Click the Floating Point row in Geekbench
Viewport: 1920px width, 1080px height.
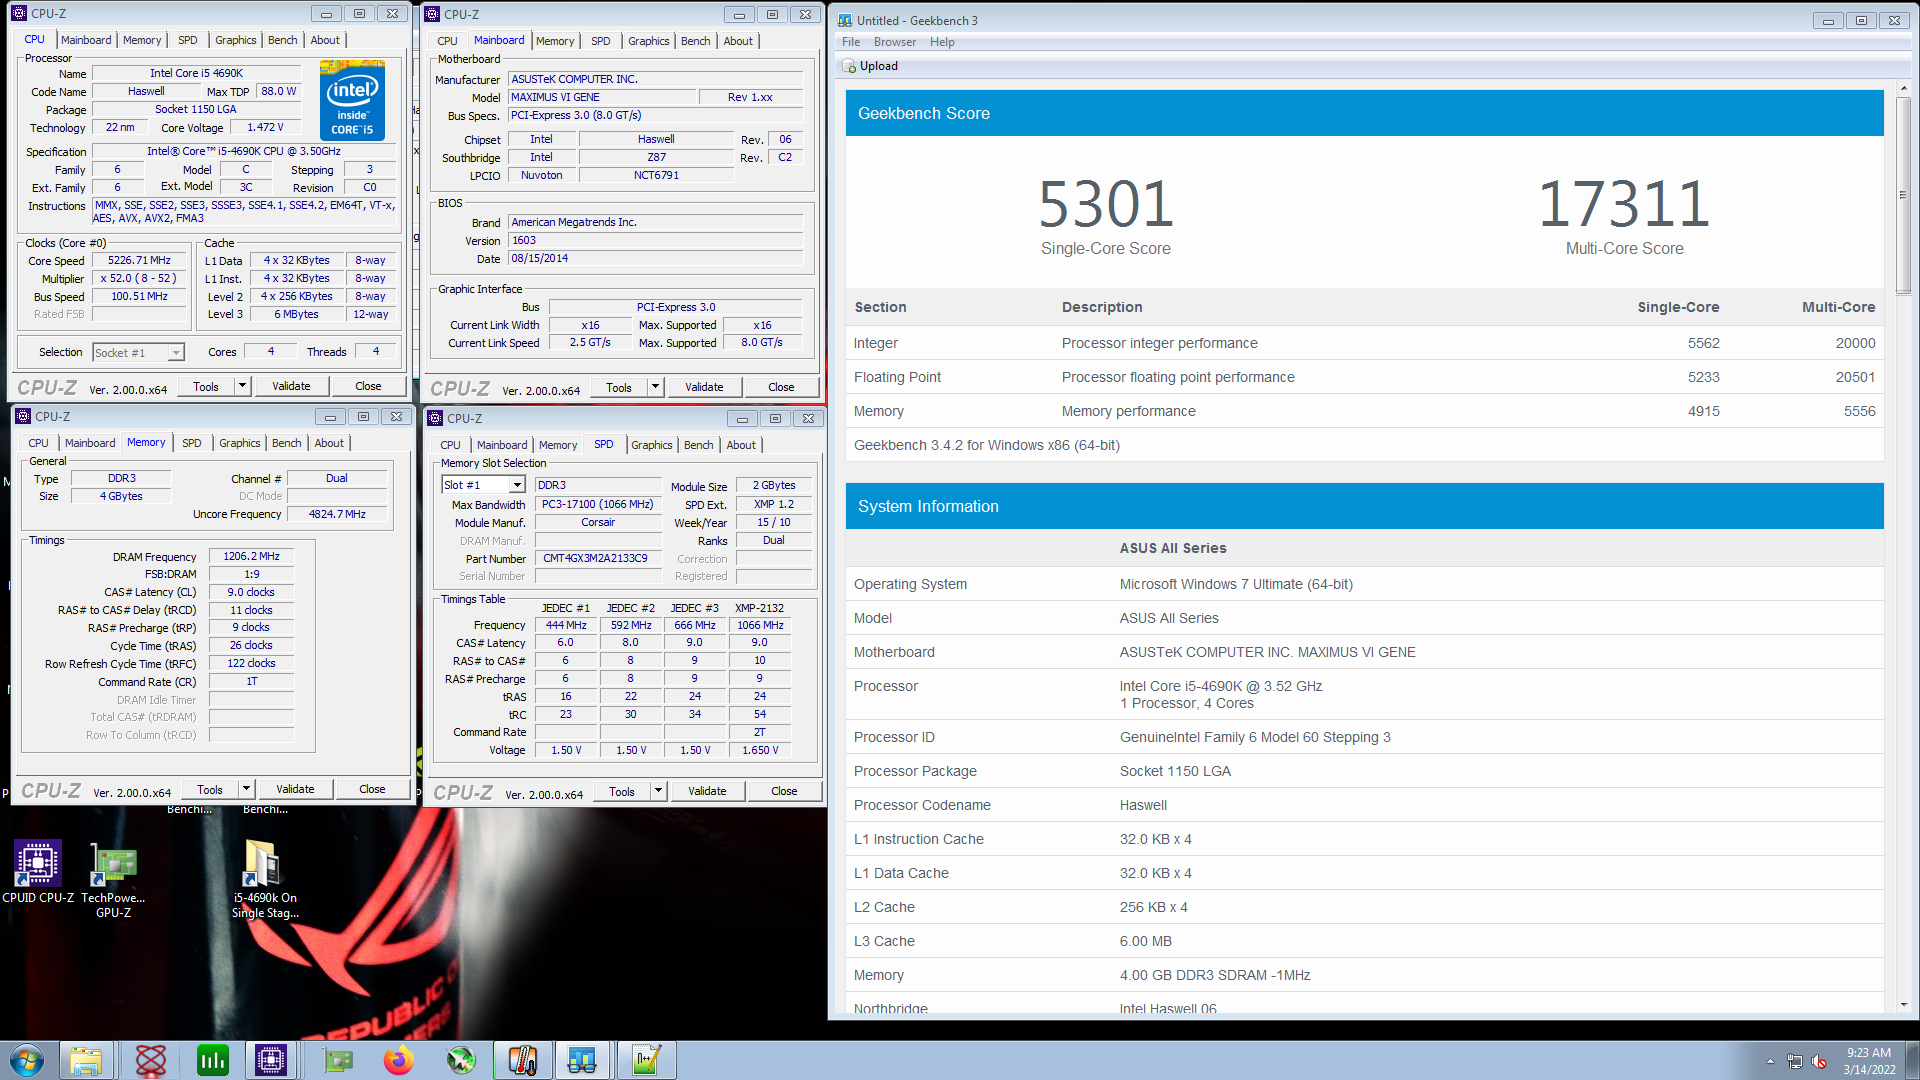(1364, 377)
